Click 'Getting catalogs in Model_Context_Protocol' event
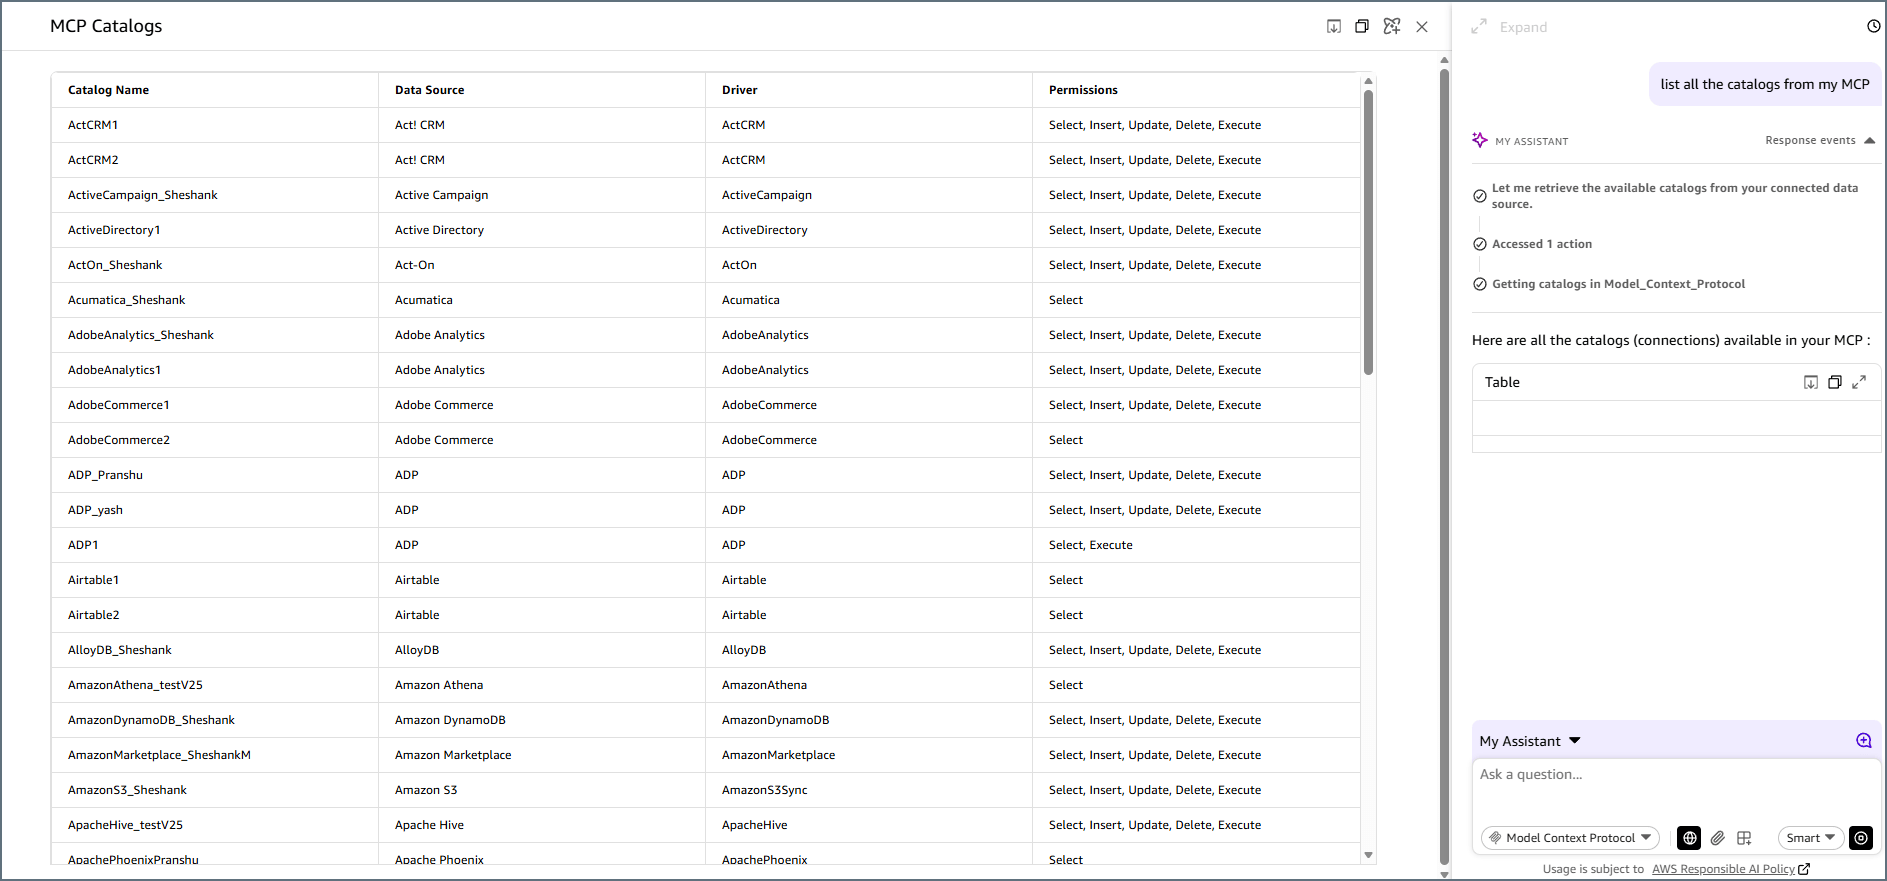This screenshot has width=1887, height=881. (1618, 284)
